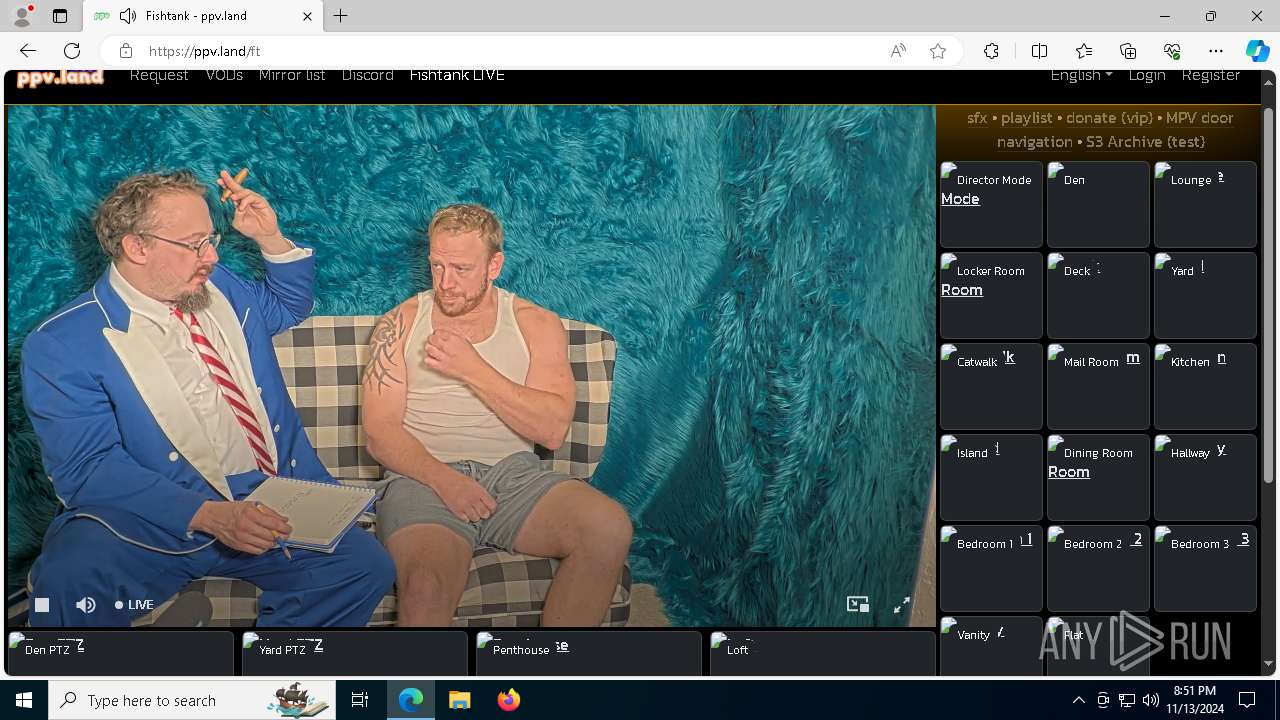This screenshot has width=1280, height=720.
Task: Mute the video player volume
Action: [86, 604]
